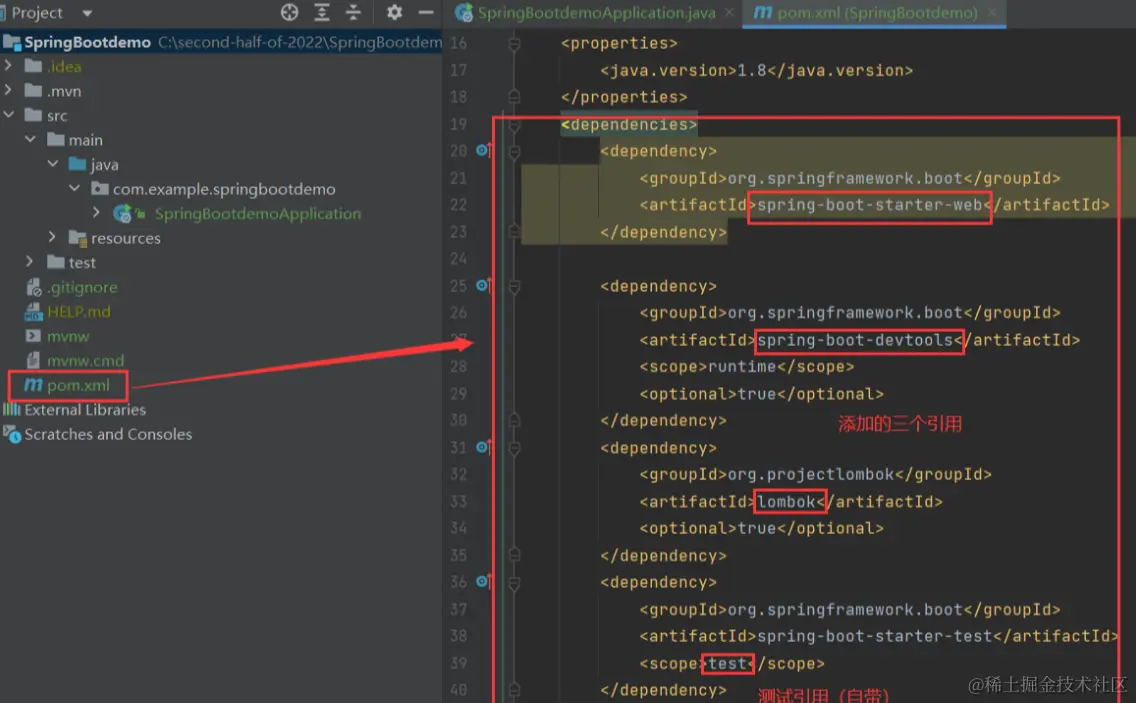Collapse the com.example.springbootdemo package

pos(75,188)
